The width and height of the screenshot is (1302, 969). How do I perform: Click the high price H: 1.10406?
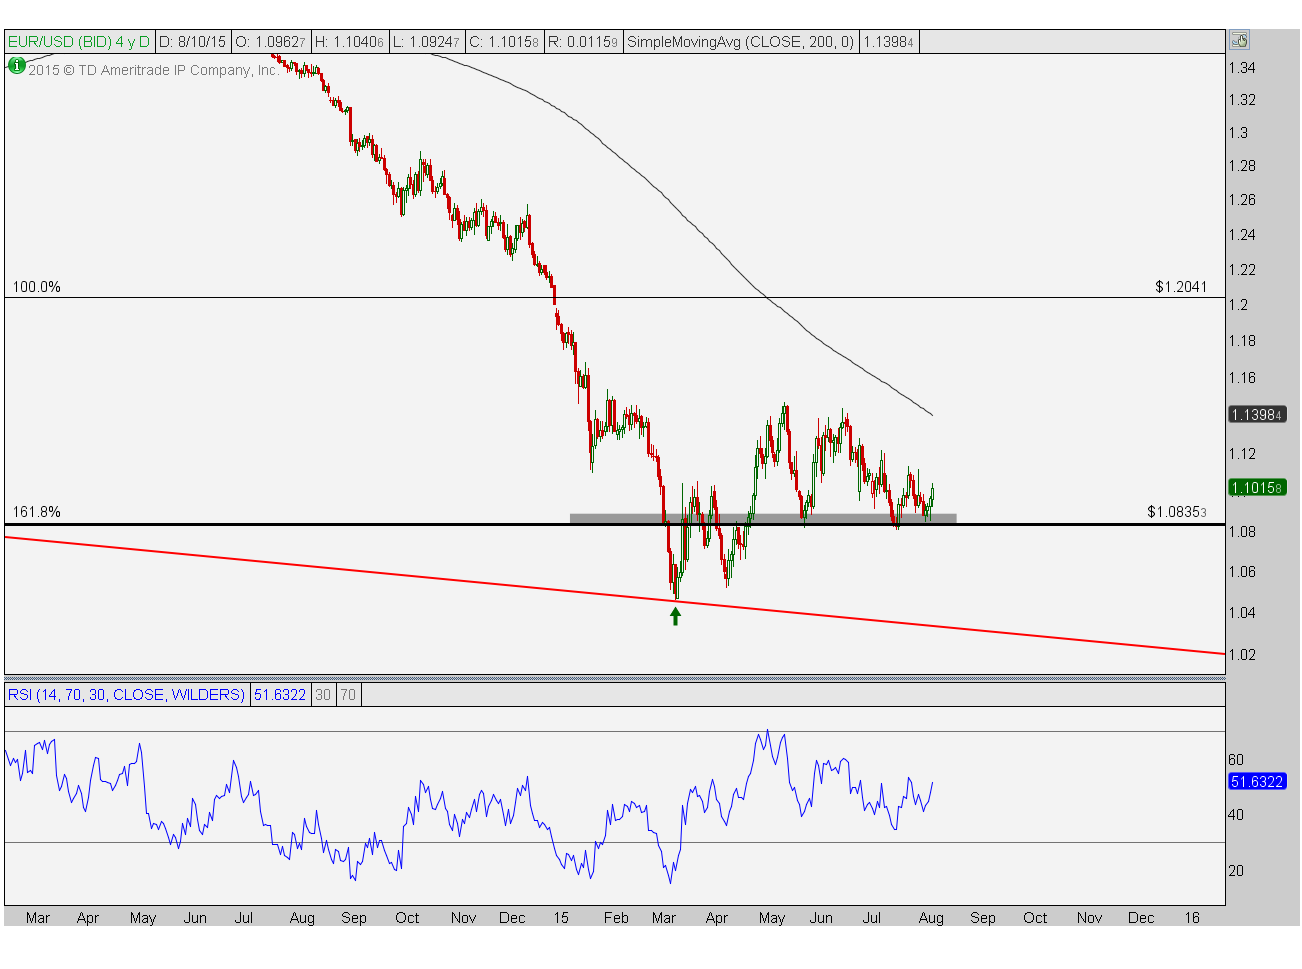(x=349, y=42)
